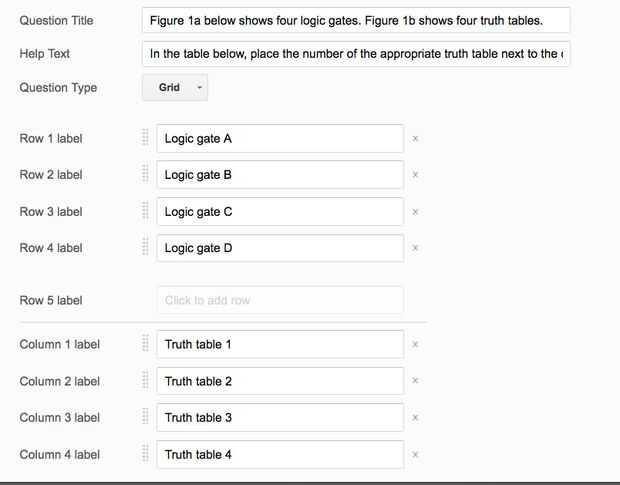Click drag handle beside Truth table 1
Image resolution: width=620 pixels, height=485 pixels.
(x=146, y=345)
